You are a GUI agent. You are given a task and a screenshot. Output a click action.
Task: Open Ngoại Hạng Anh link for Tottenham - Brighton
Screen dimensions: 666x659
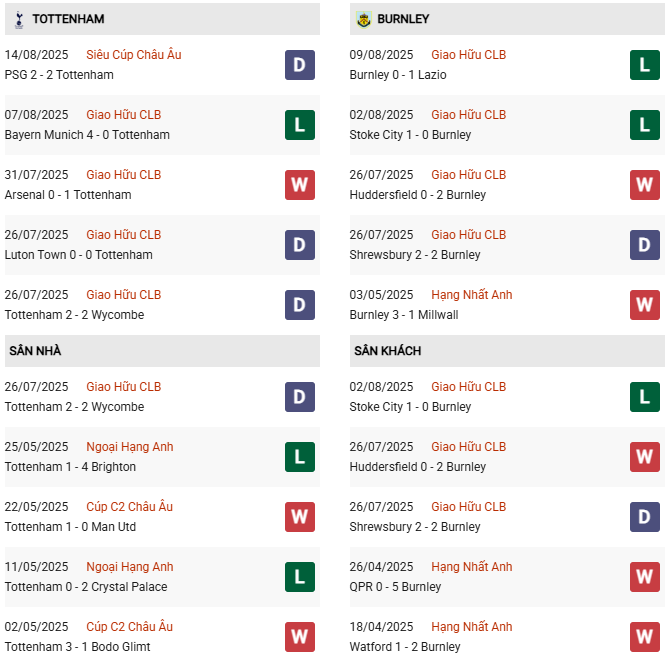[130, 447]
